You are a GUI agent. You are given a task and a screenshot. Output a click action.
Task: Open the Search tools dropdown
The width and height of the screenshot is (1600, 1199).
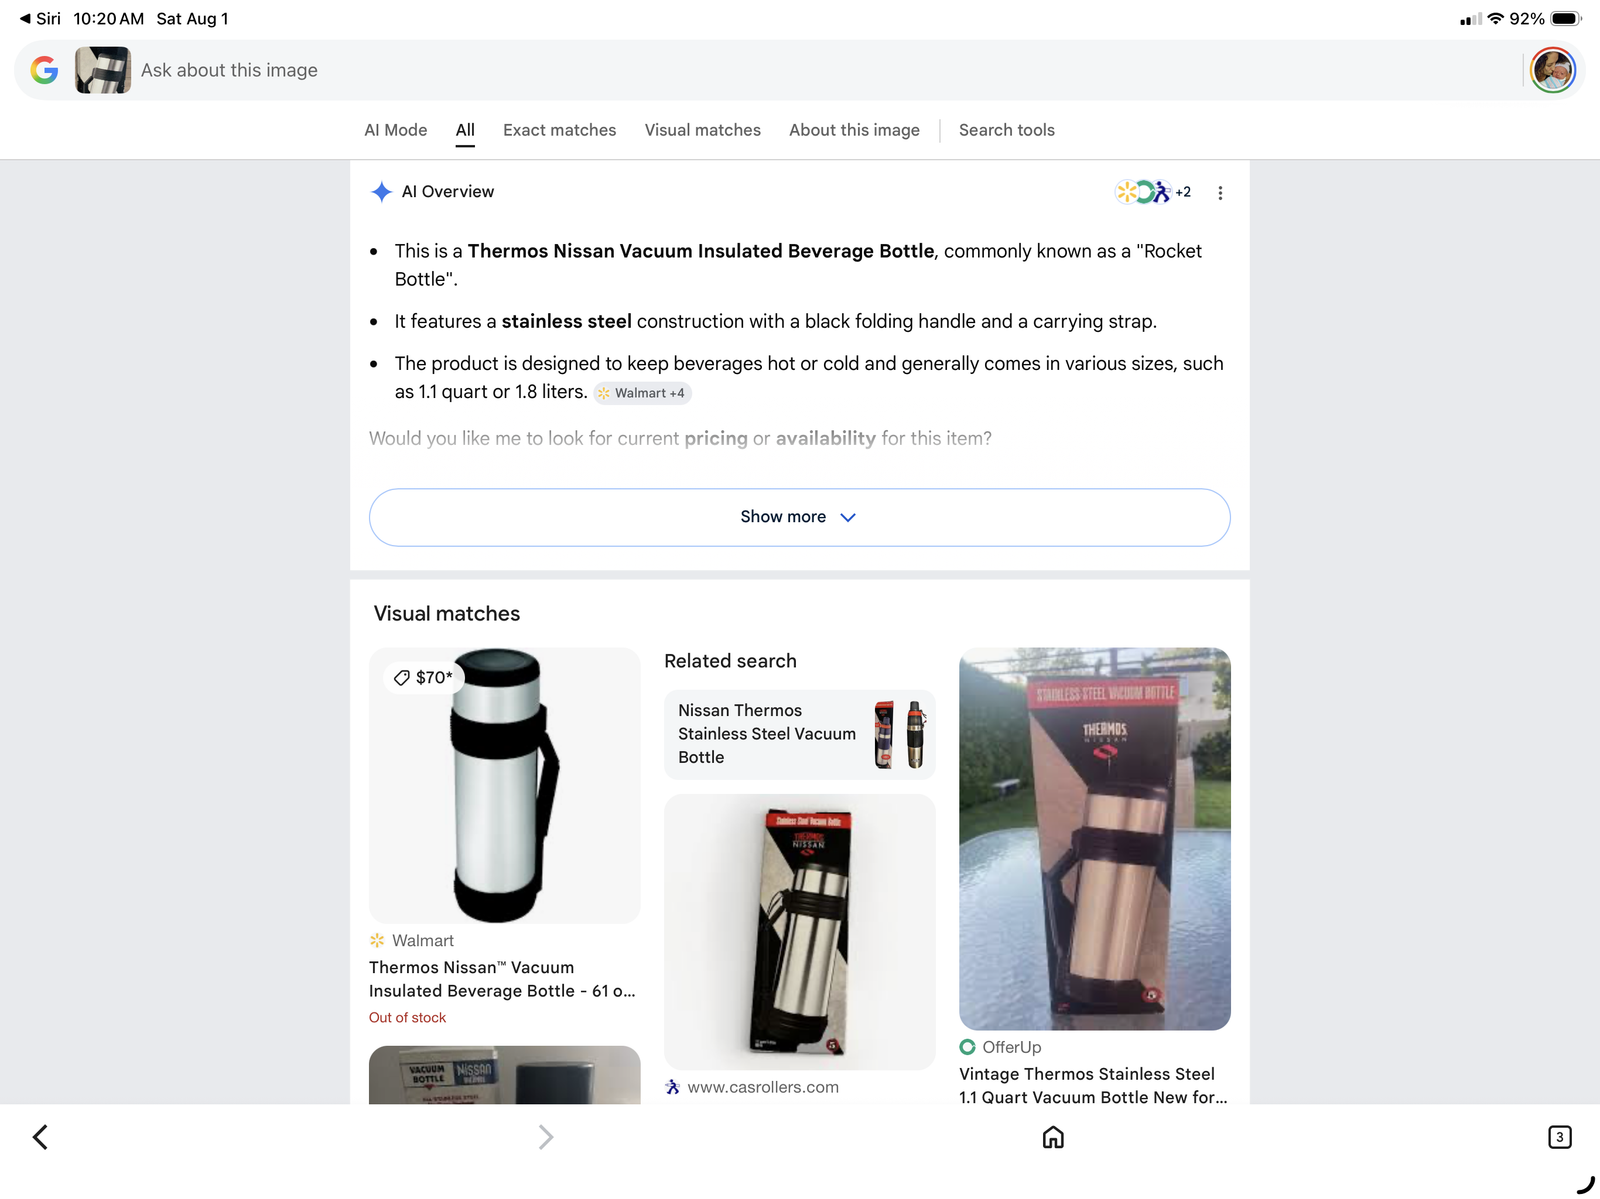(1006, 130)
